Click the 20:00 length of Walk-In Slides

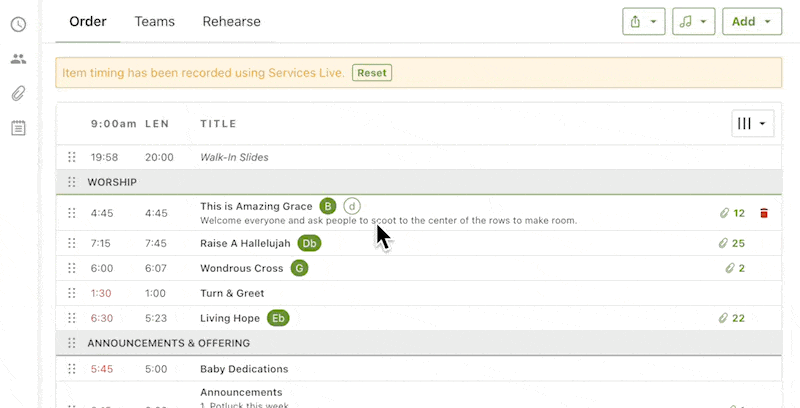159,157
